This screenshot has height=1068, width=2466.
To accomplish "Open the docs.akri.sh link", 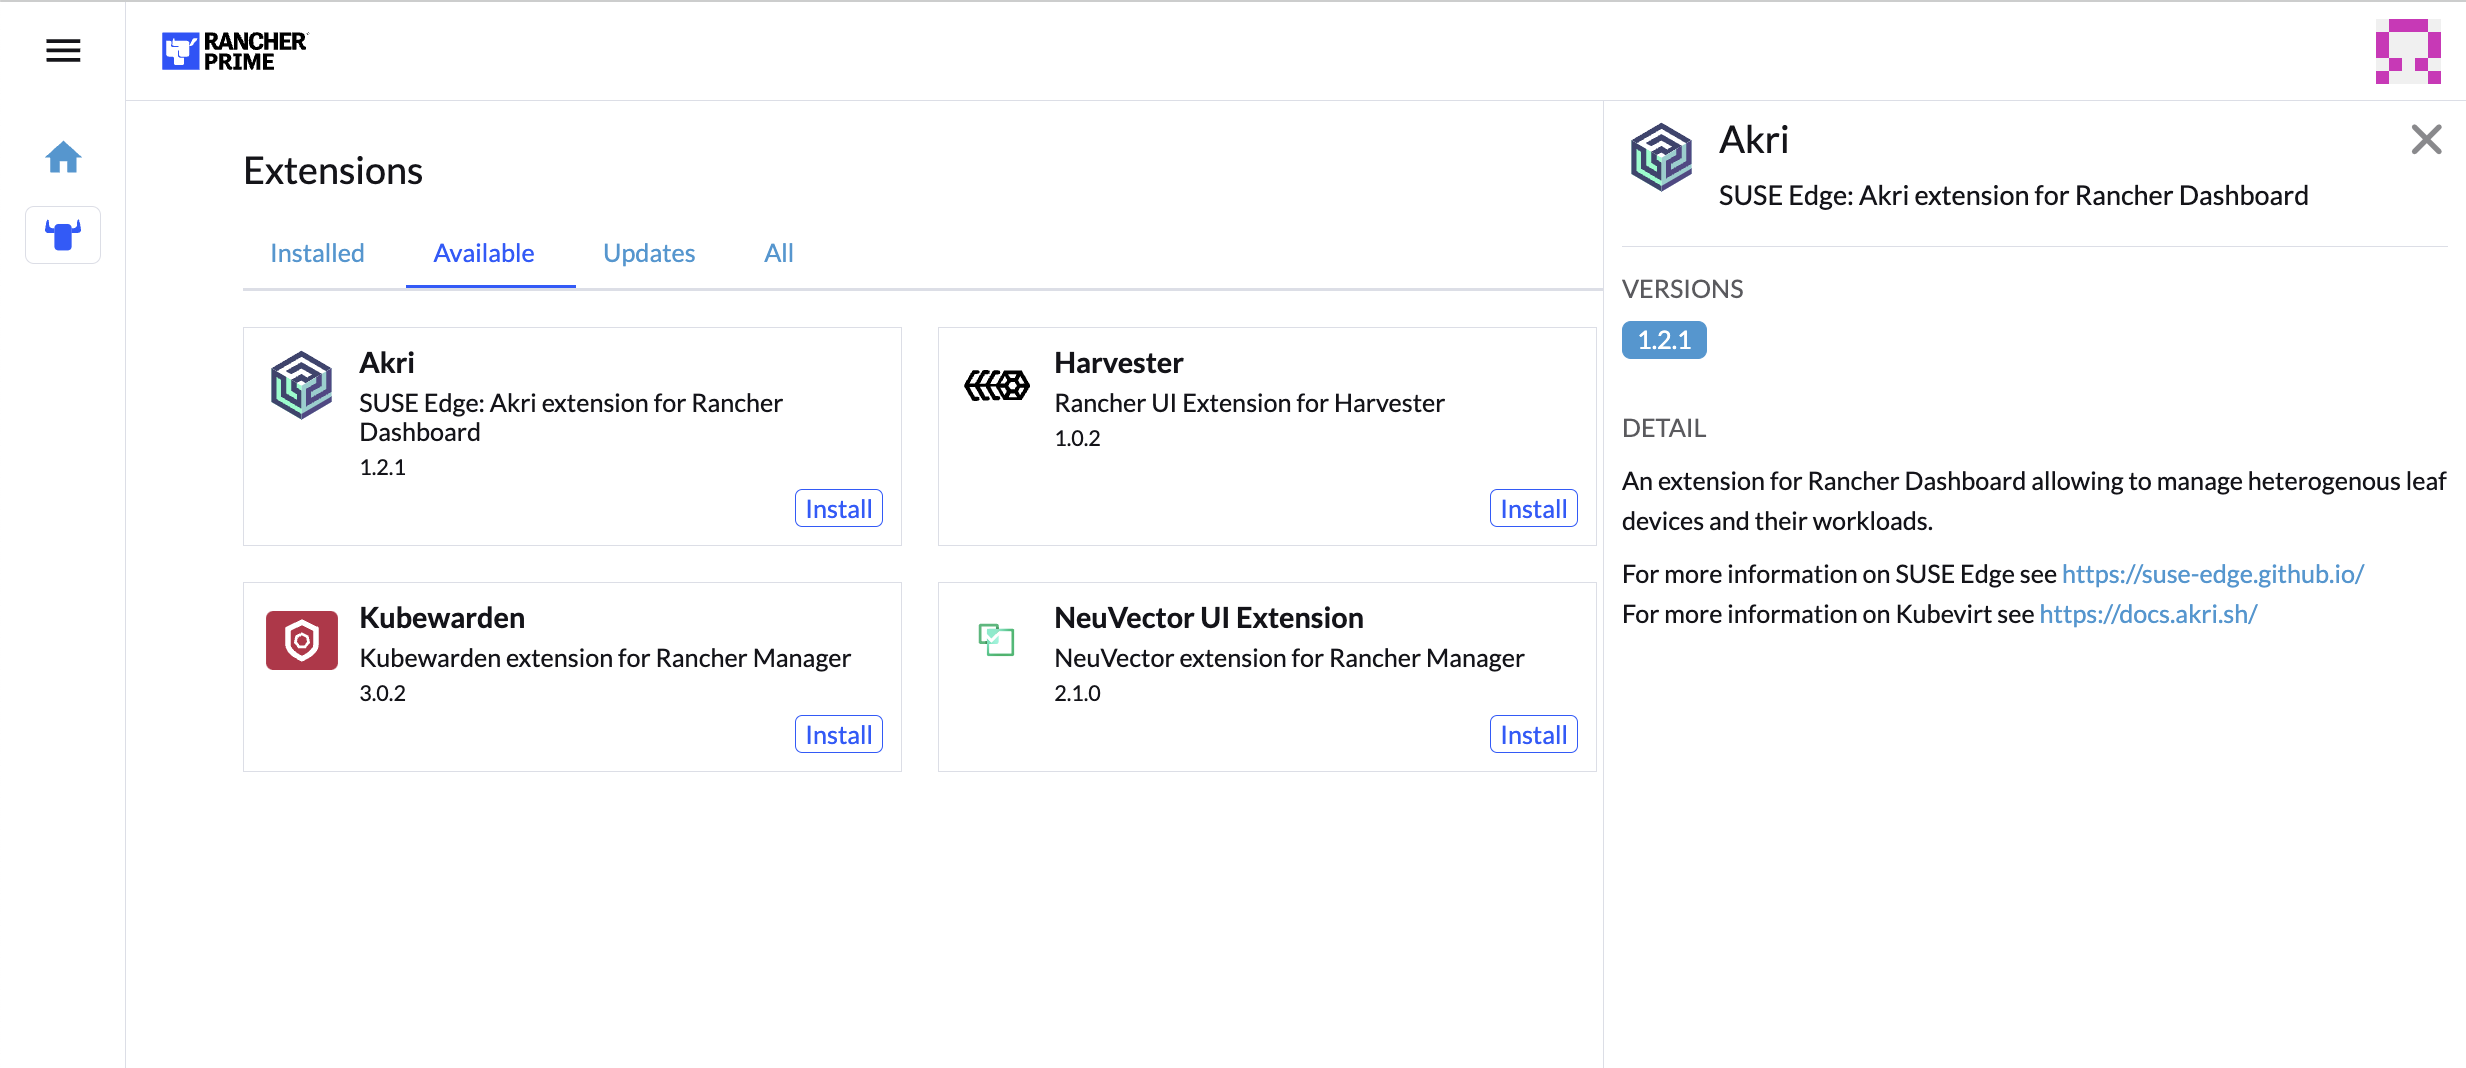I will pos(2148,614).
